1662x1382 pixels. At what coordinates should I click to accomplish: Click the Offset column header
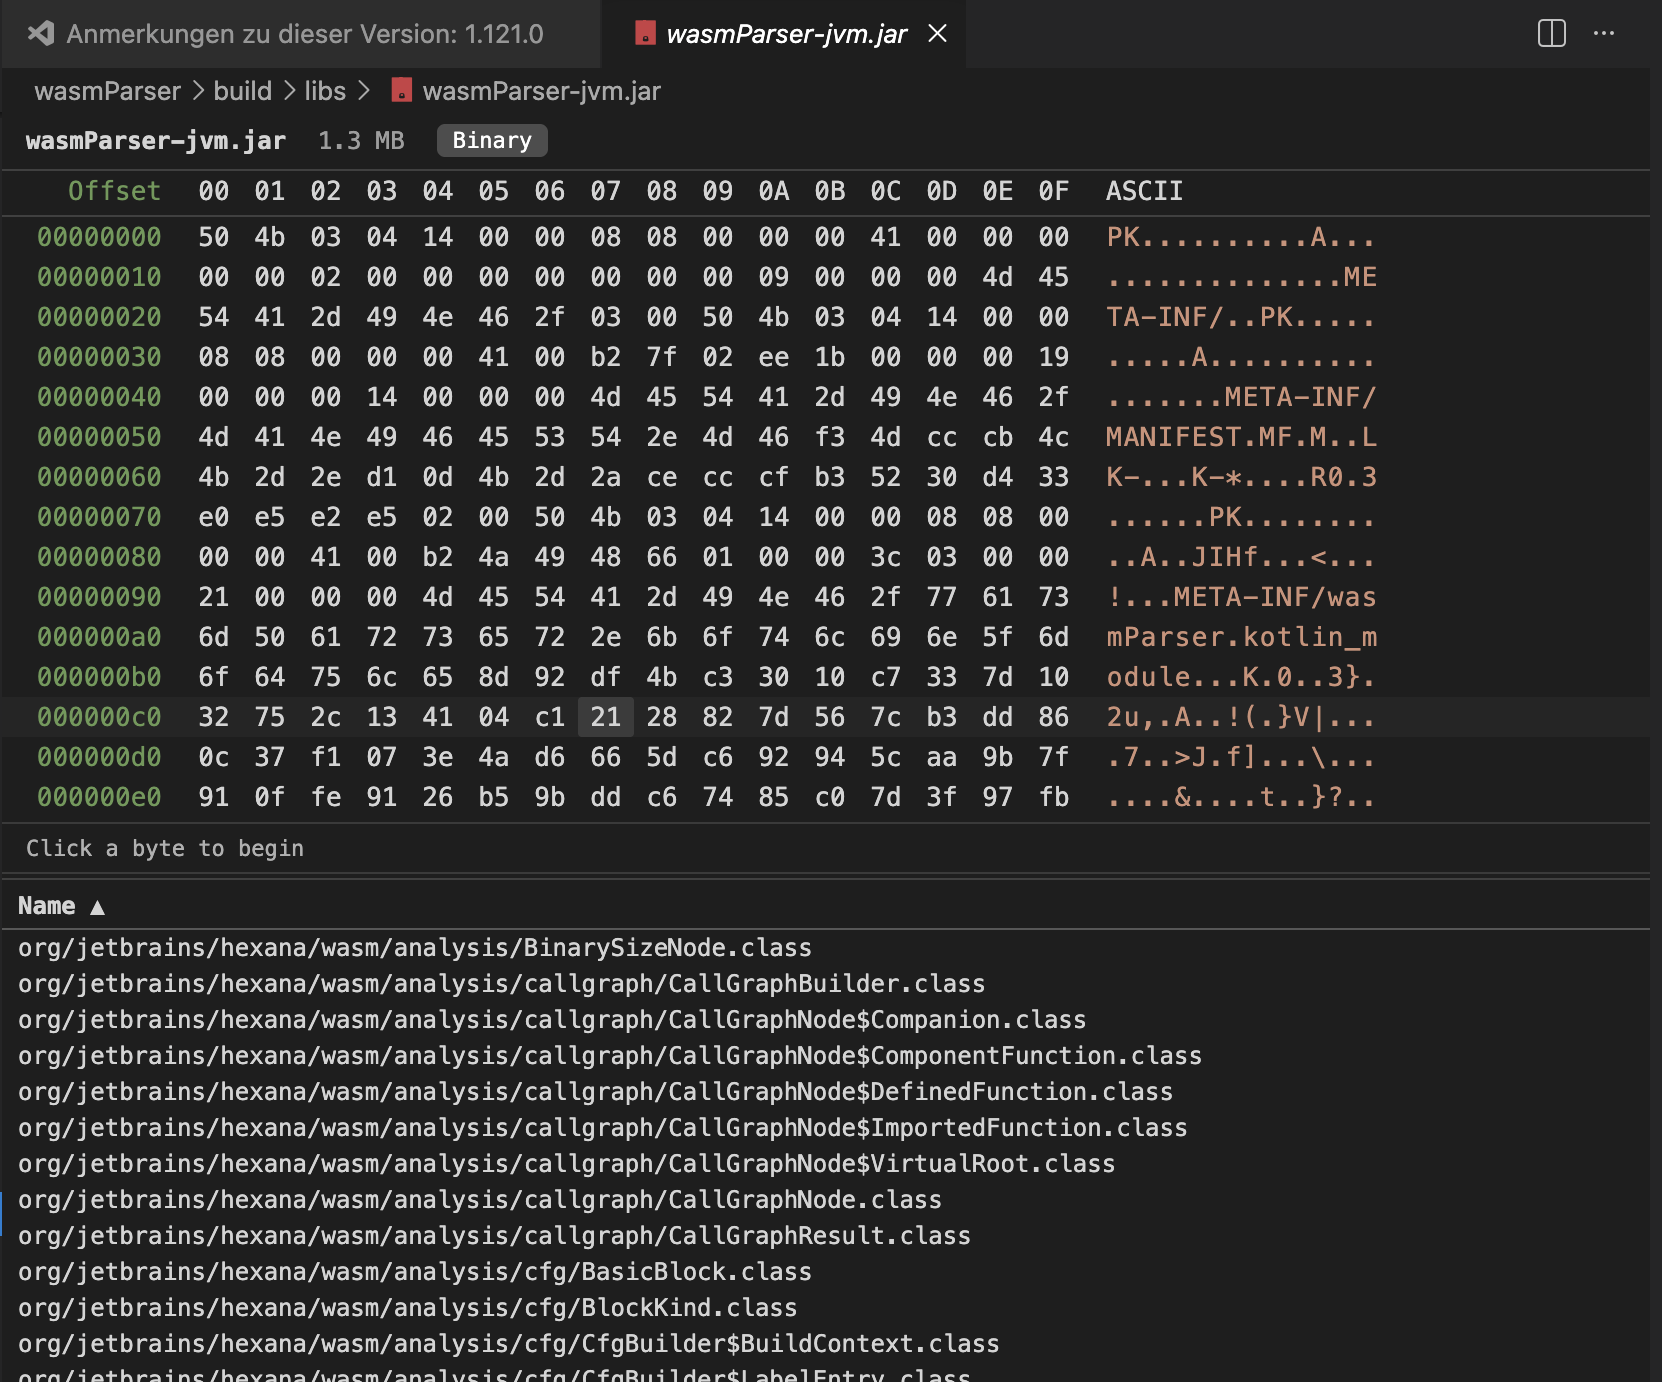pos(114,191)
